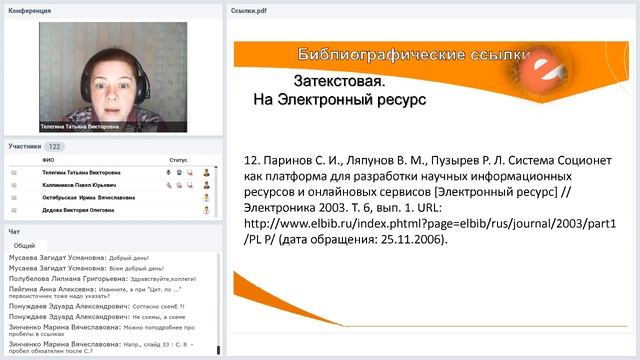This screenshot has width=640, height=360.
Task: Click chat message "Всем добрый день!"
Action: [136, 269]
